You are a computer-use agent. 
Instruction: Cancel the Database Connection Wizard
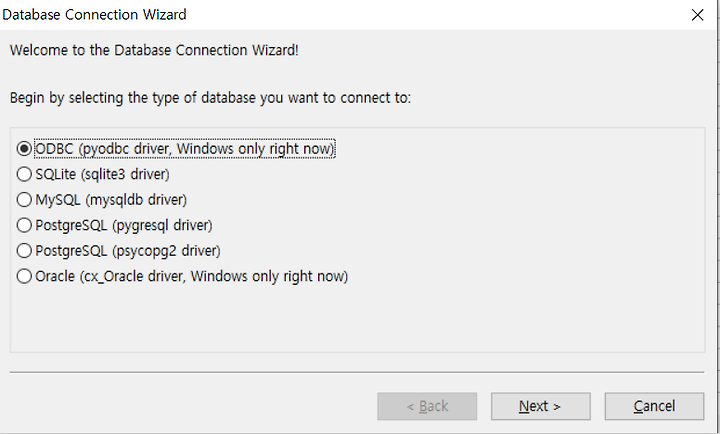coord(654,406)
